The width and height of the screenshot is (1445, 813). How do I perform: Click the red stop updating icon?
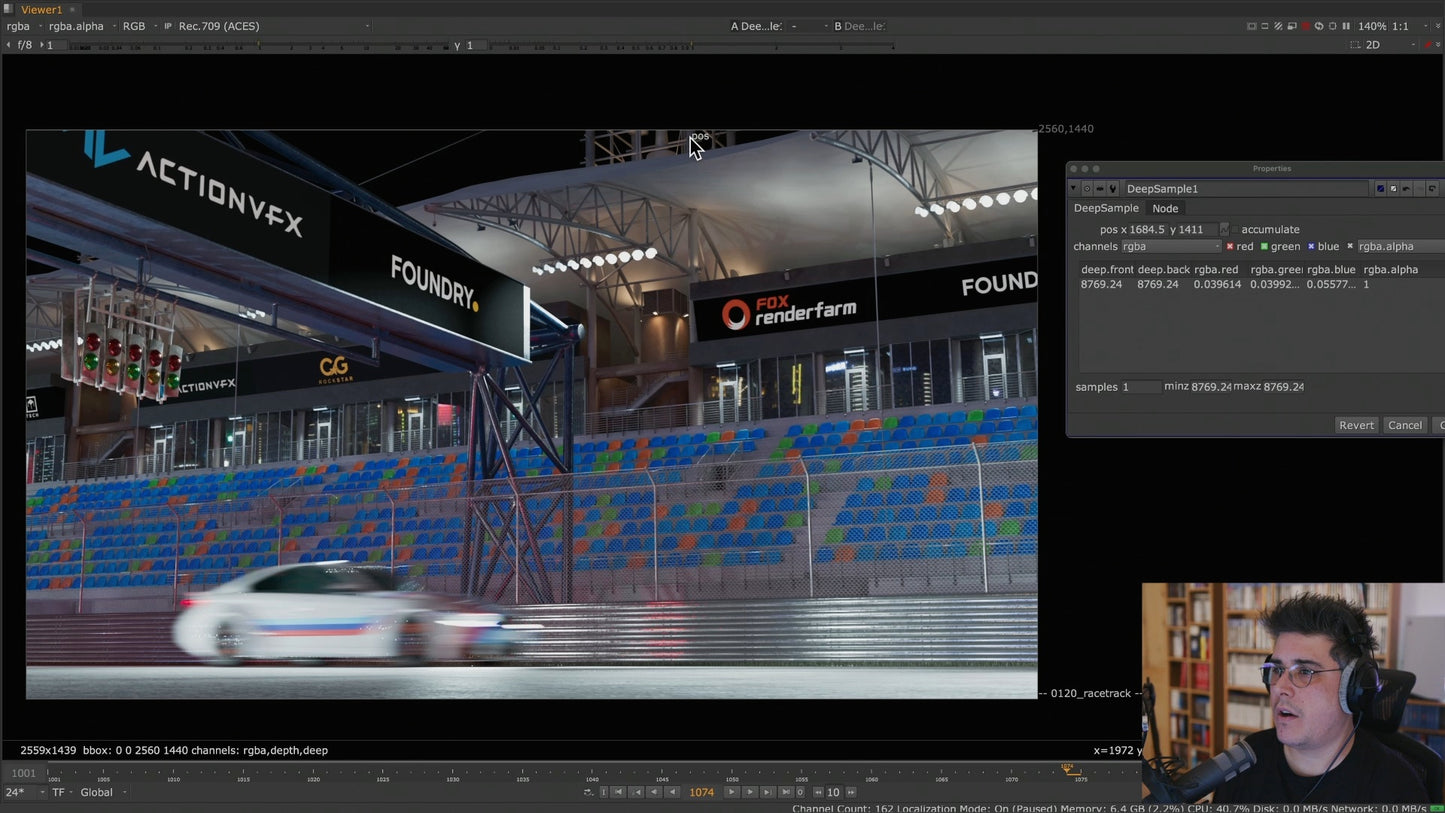coord(1305,26)
